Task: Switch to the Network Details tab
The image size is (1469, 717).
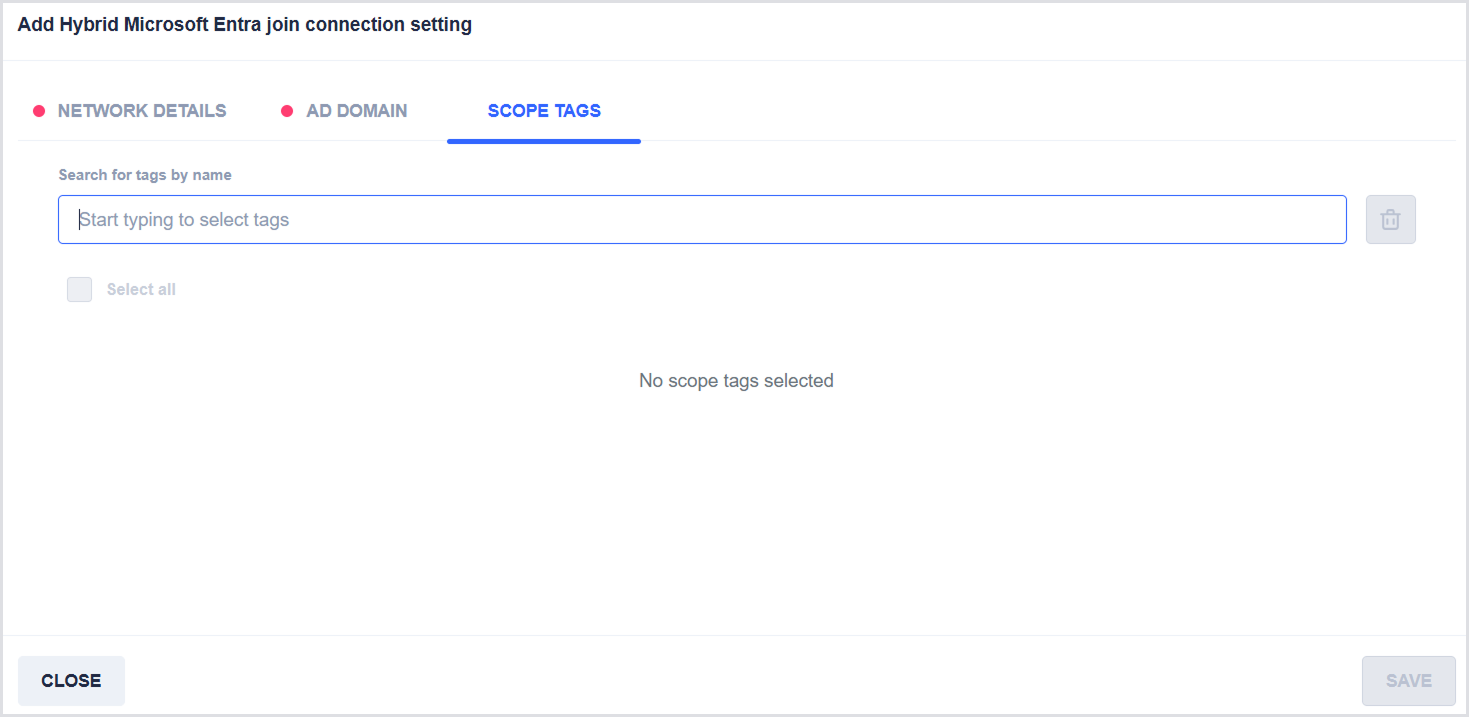Action: [x=141, y=111]
